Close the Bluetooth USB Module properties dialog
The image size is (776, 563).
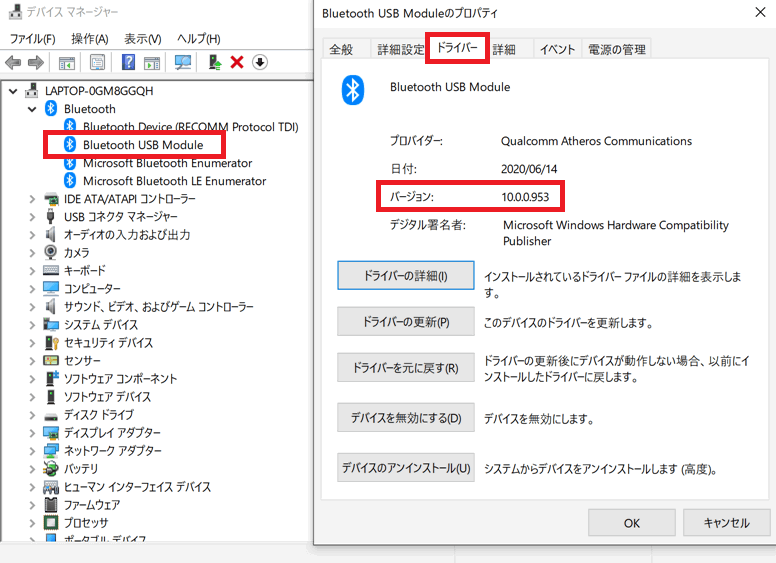[x=760, y=12]
